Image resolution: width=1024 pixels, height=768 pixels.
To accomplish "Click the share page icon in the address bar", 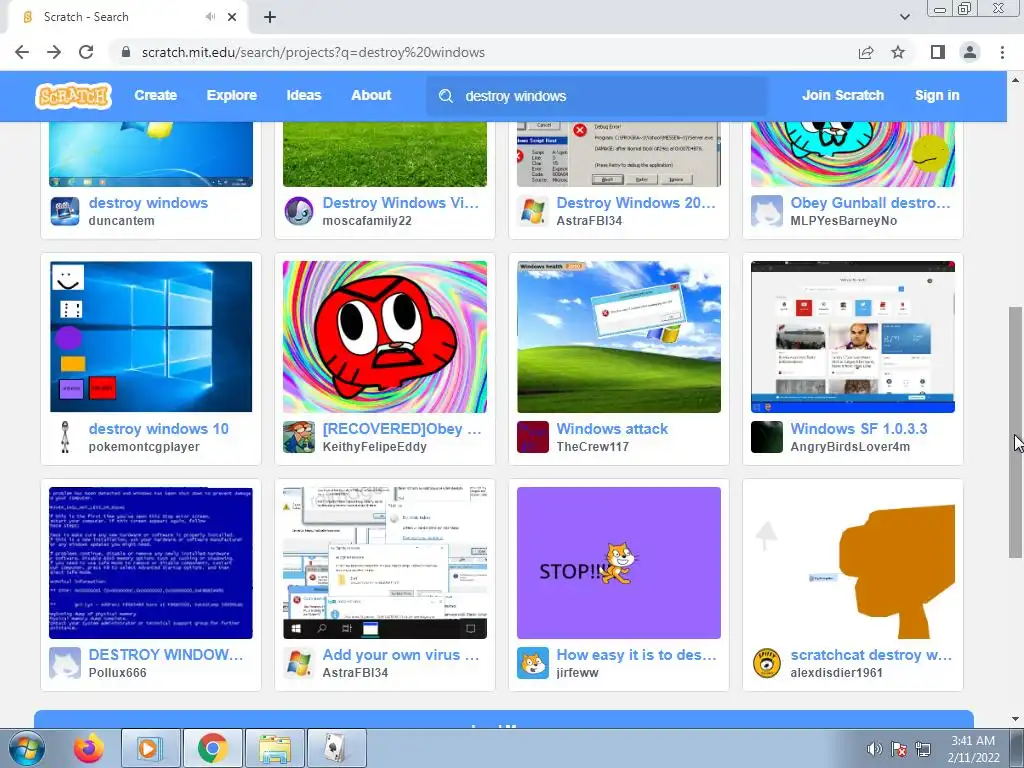I will pyautogui.click(x=866, y=52).
